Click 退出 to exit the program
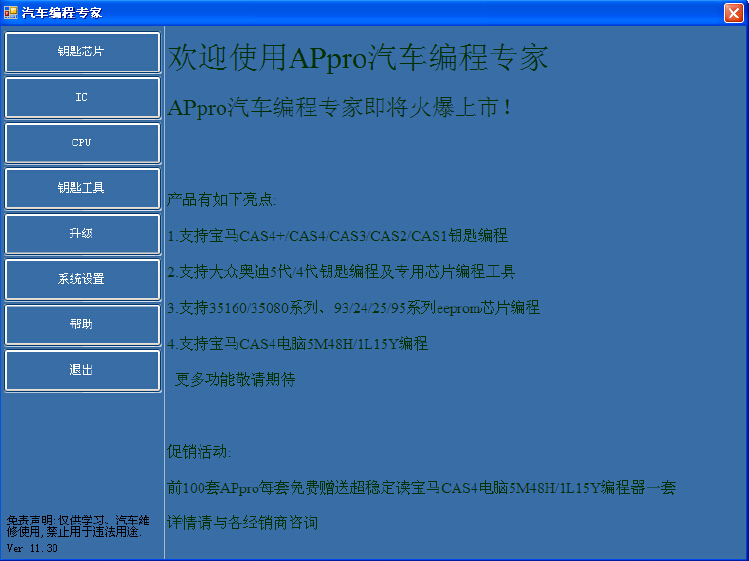Viewport: 749px width, 561px height. pyautogui.click(x=82, y=370)
